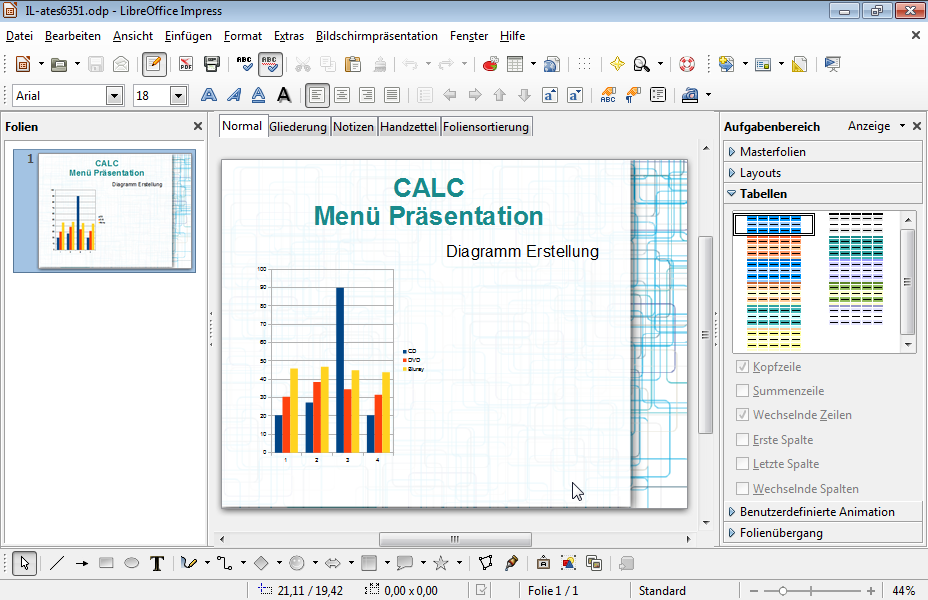Toggle the Wechselnde Zeilen checkbox
The height and width of the screenshot is (600, 928).
(x=742, y=415)
